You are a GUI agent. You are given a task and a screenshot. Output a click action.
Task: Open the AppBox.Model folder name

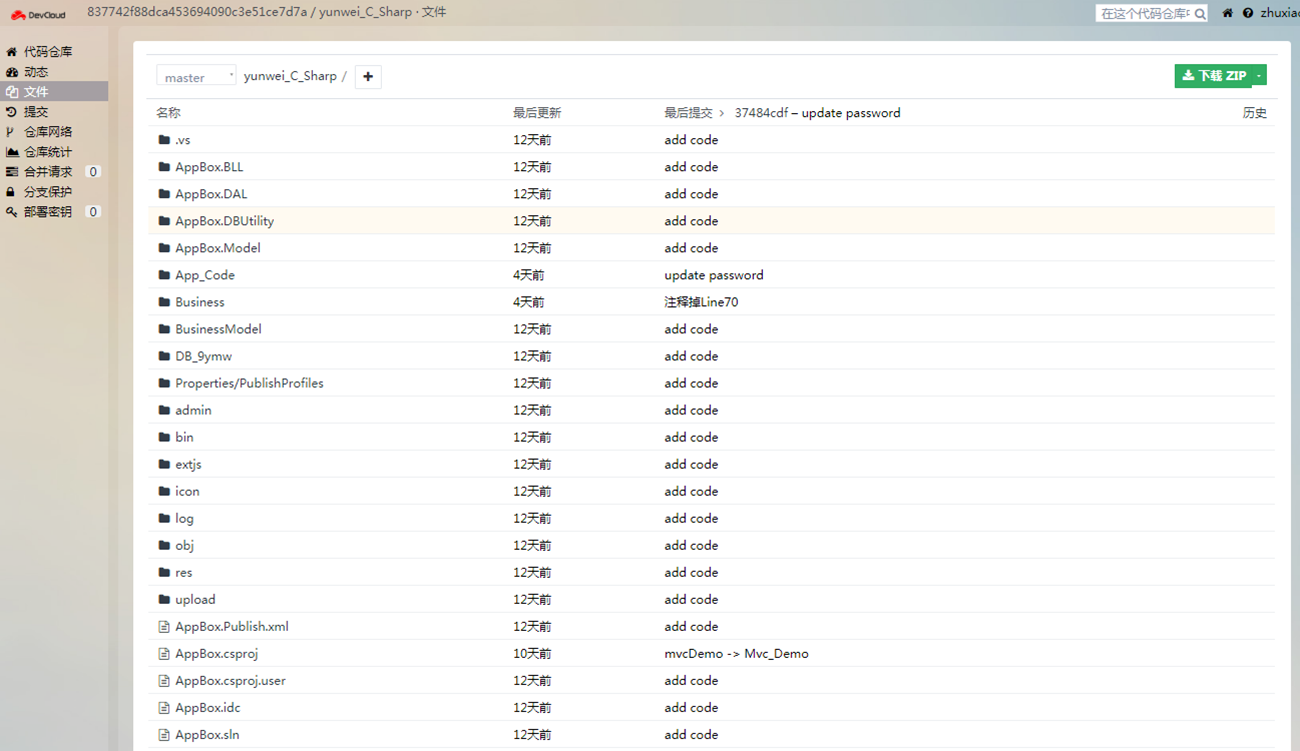[x=218, y=248]
